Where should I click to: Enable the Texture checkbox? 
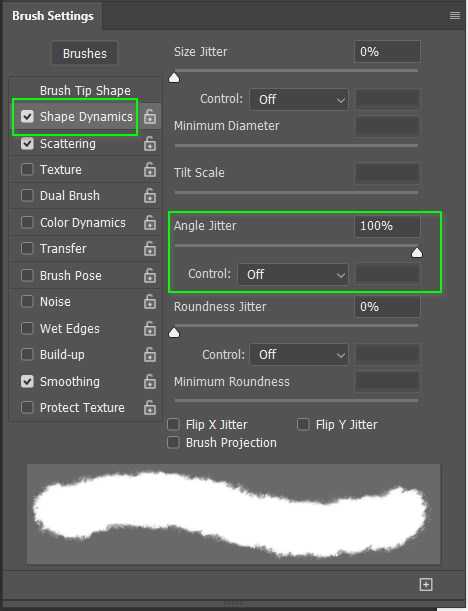click(x=27, y=170)
